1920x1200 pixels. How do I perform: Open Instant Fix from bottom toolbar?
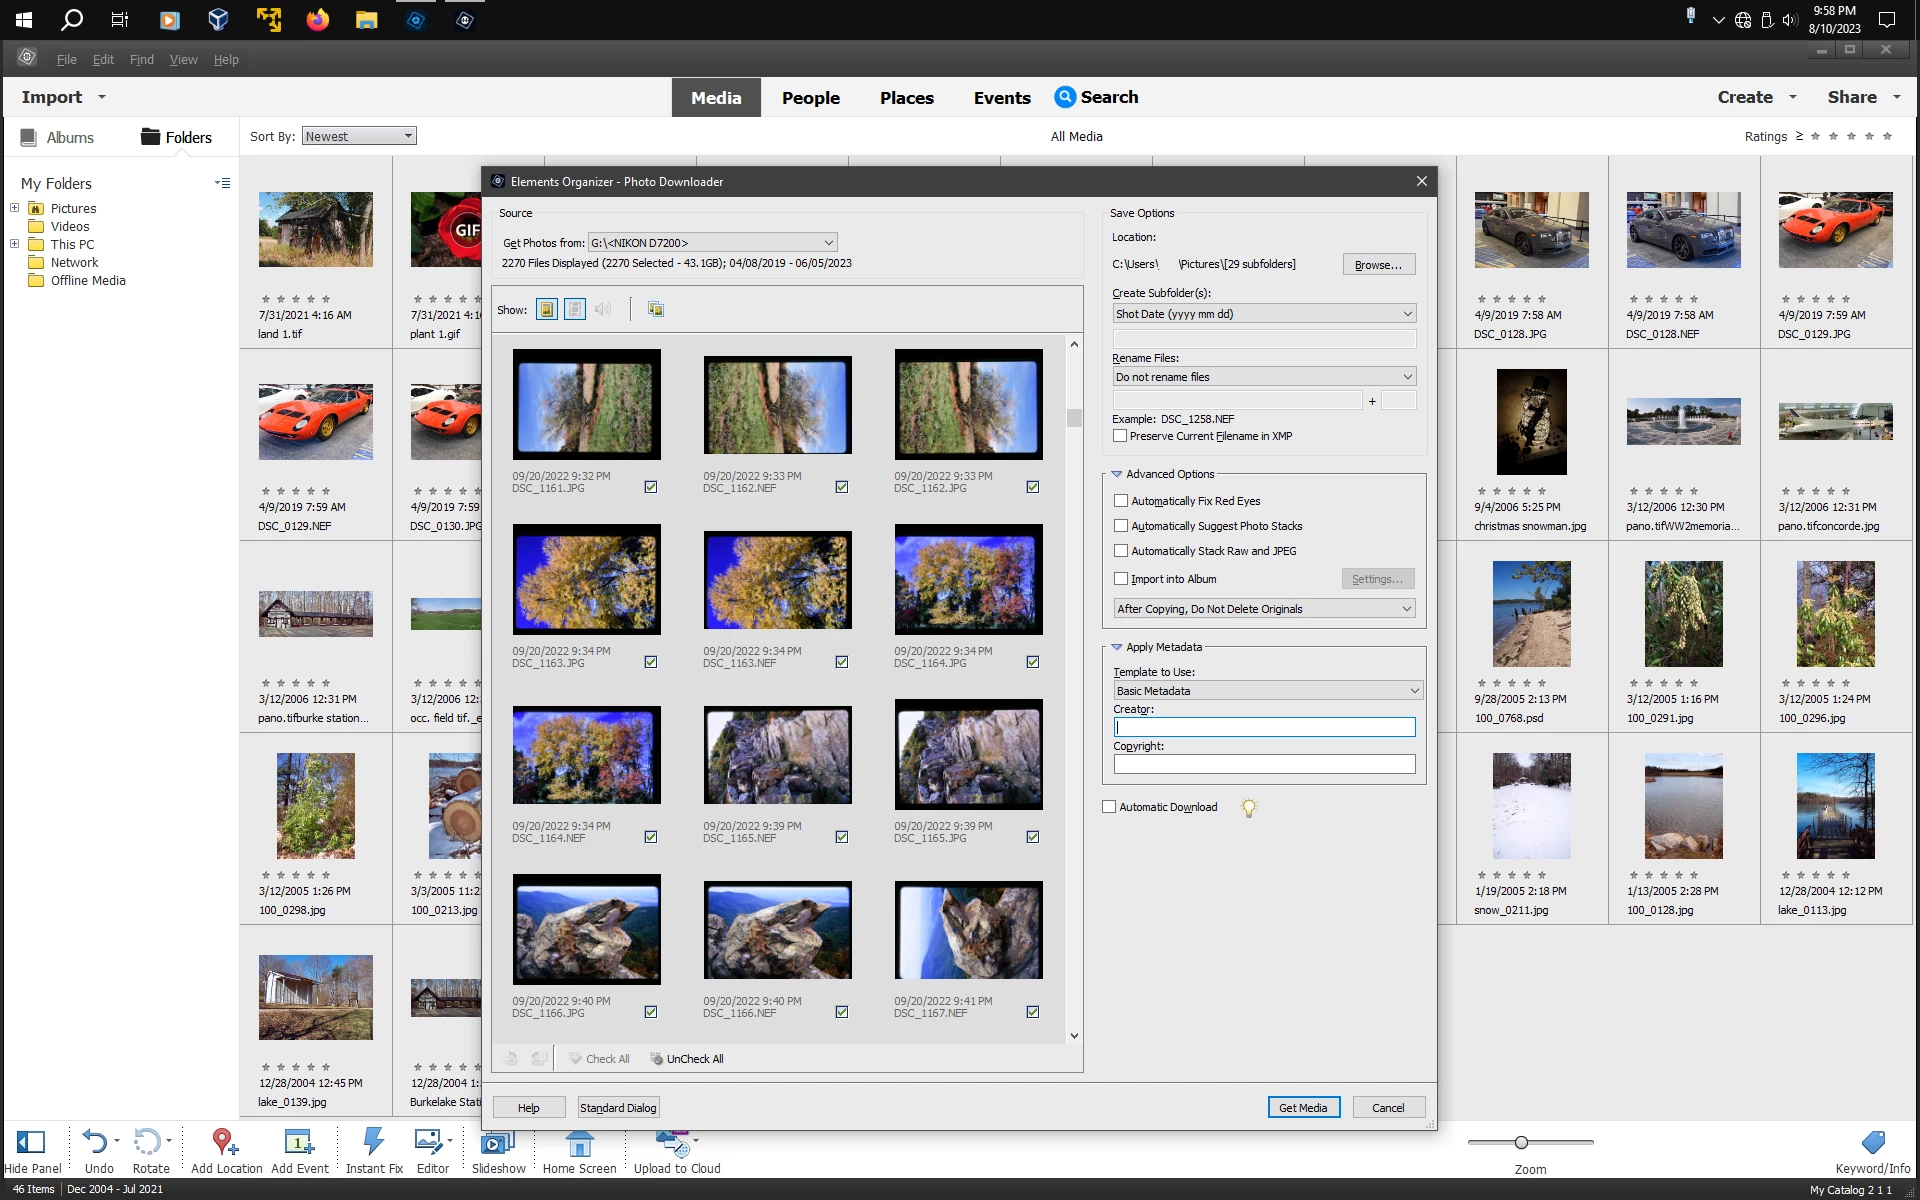(x=374, y=1142)
